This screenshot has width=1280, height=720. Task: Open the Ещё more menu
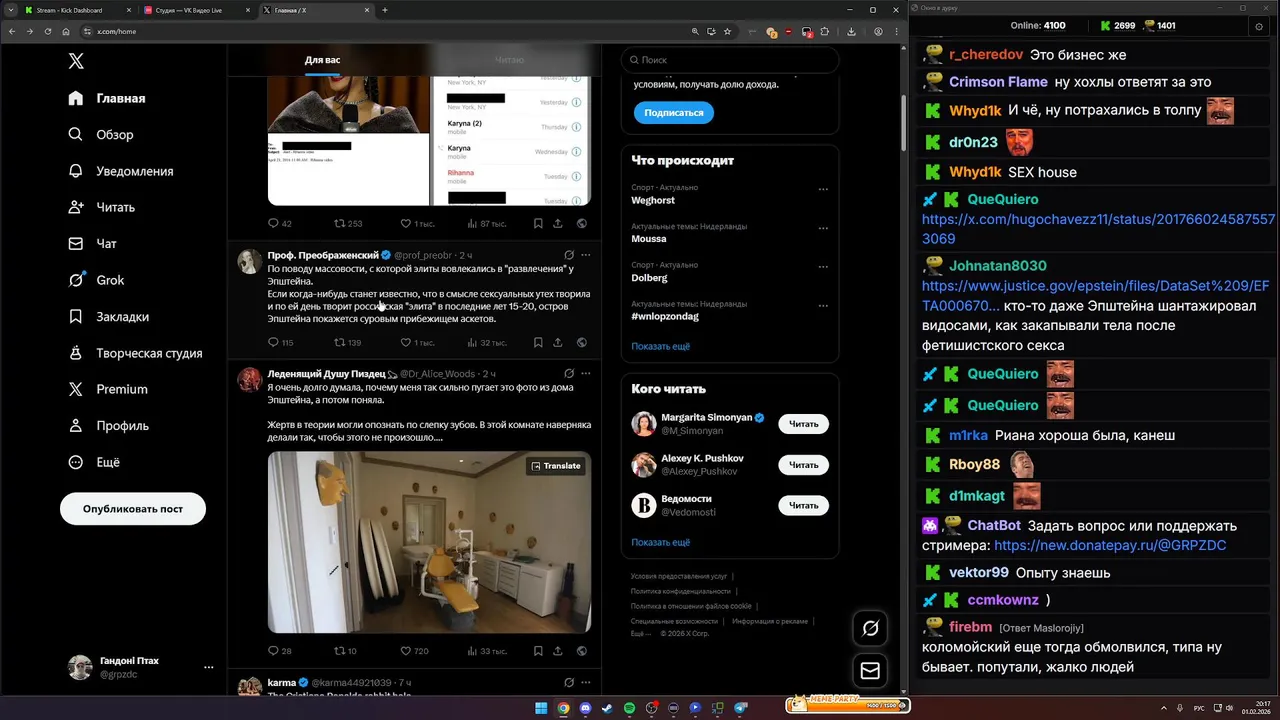pos(93,462)
